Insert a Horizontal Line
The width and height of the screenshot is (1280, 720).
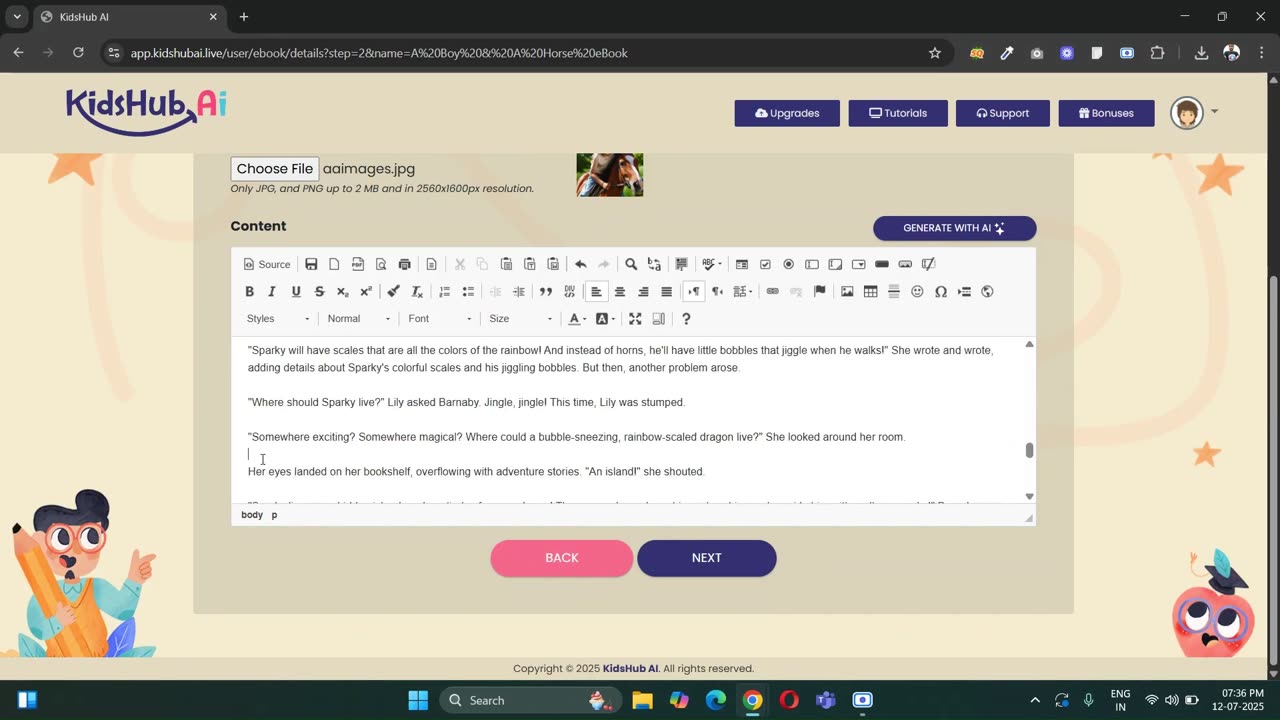[894, 291]
